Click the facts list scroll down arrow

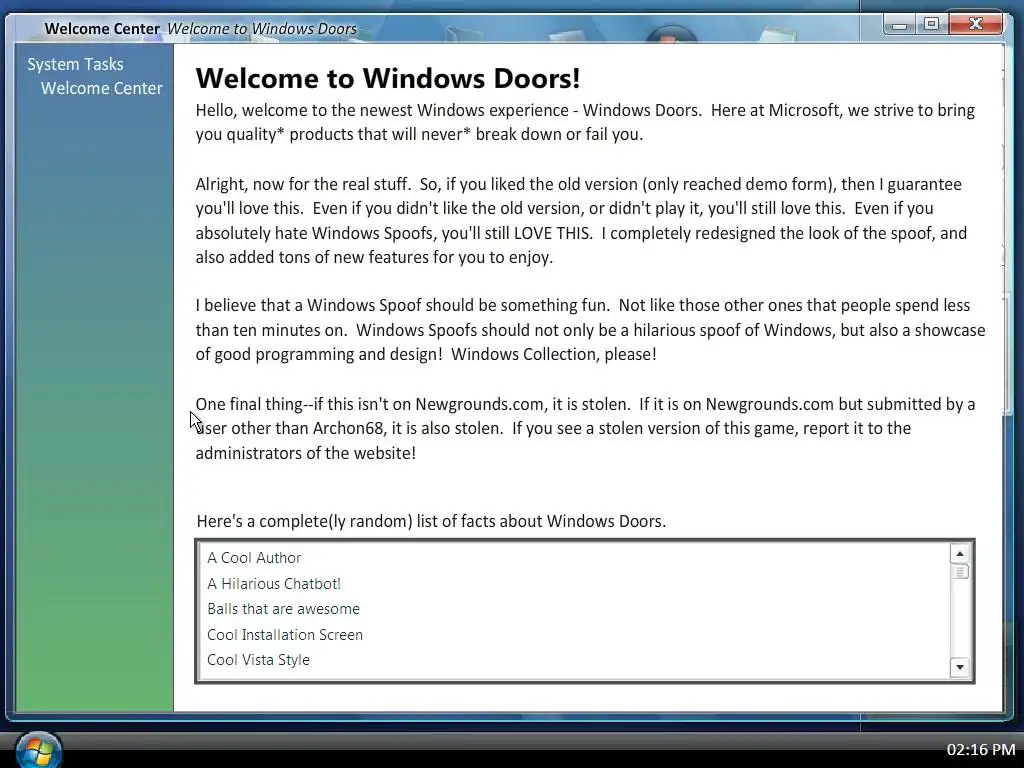959,667
